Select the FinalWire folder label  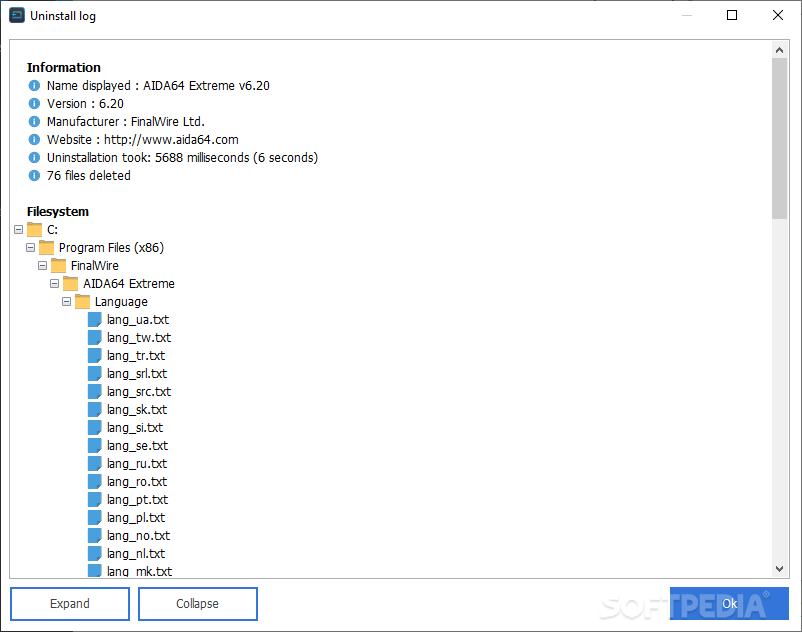click(x=95, y=265)
